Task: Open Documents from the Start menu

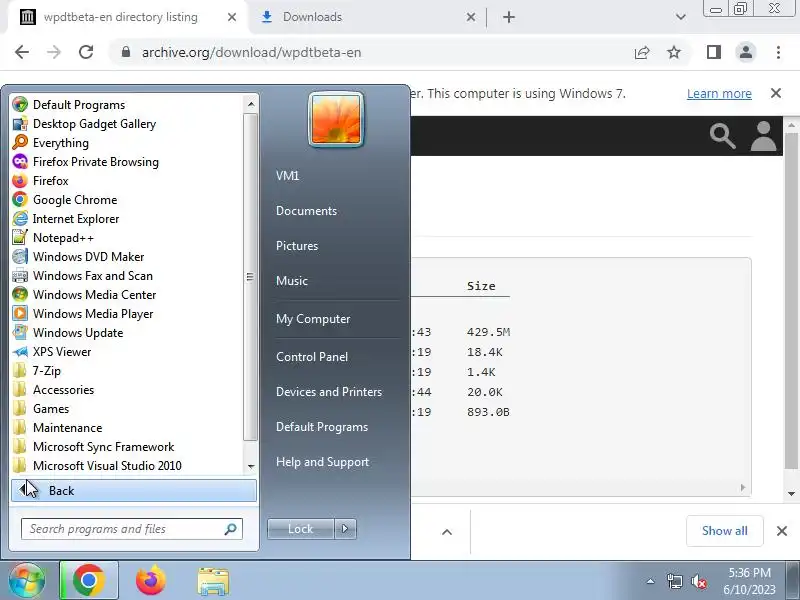Action: click(306, 211)
